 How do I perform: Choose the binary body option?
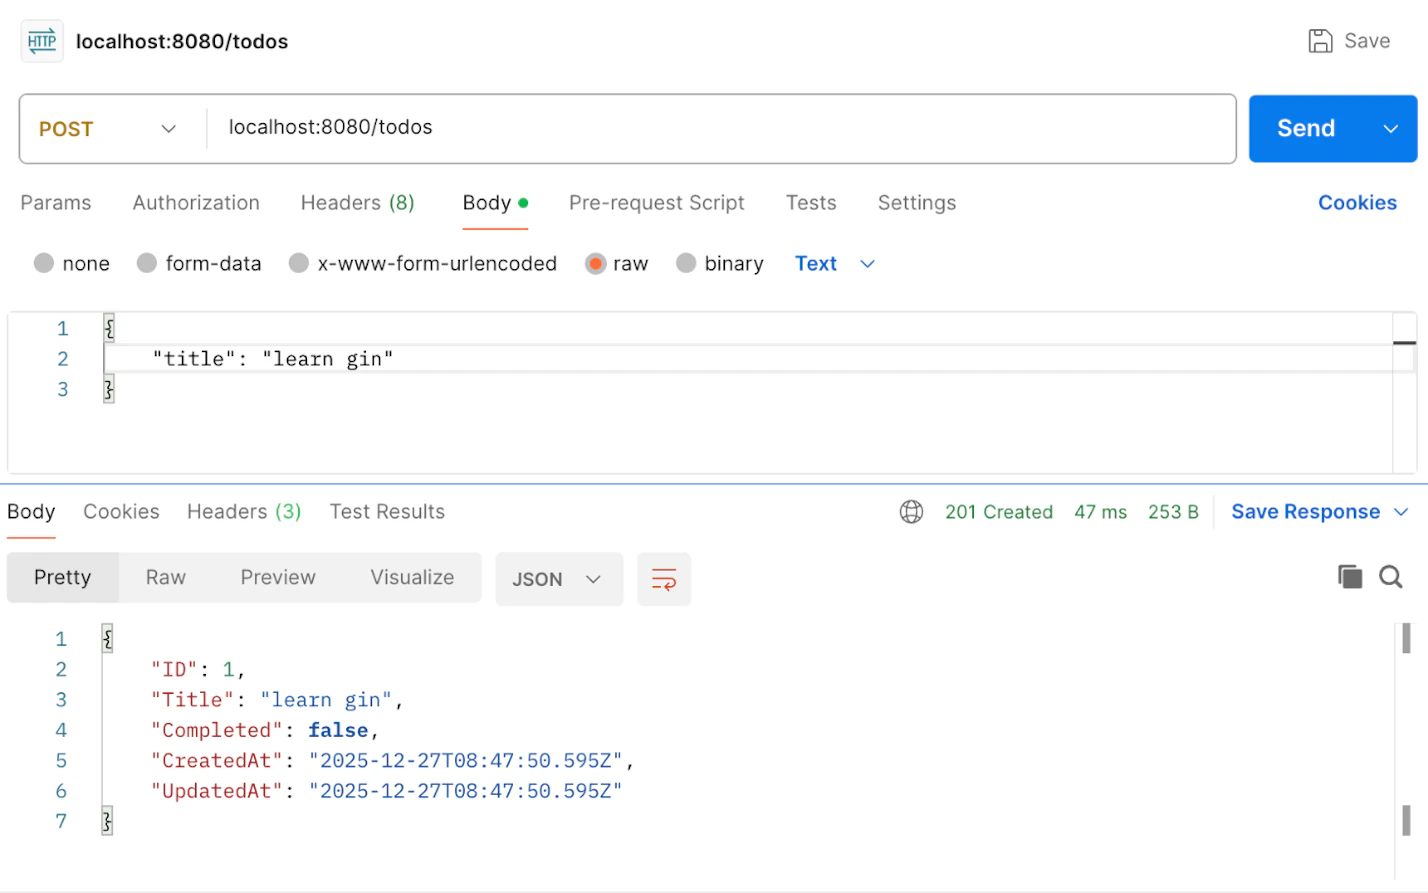686,263
